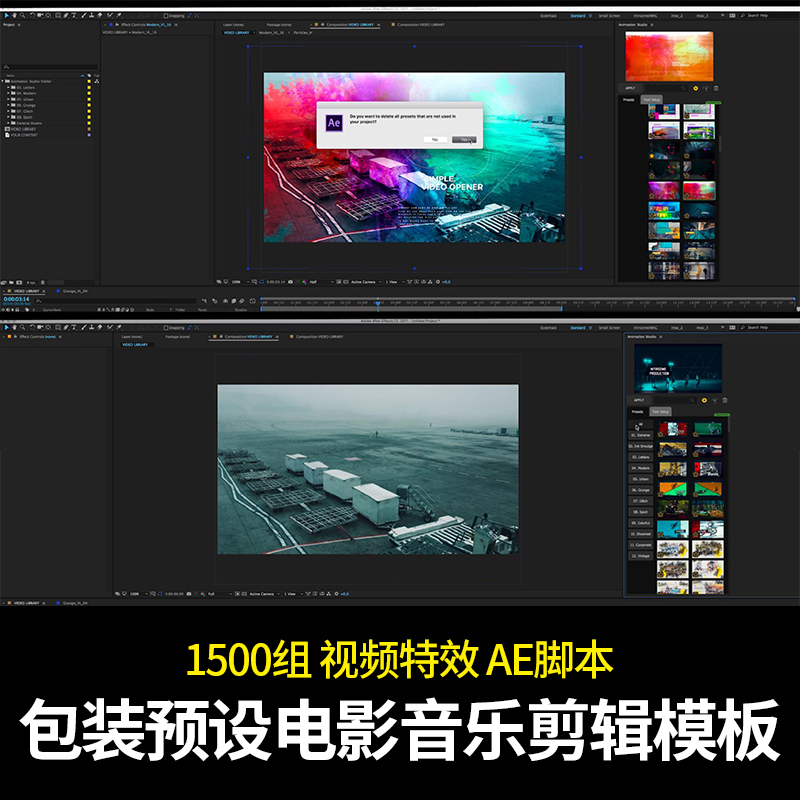Select the Eraser tool in top screenshot toolbar
800x800 pixels.
click(x=99, y=16)
